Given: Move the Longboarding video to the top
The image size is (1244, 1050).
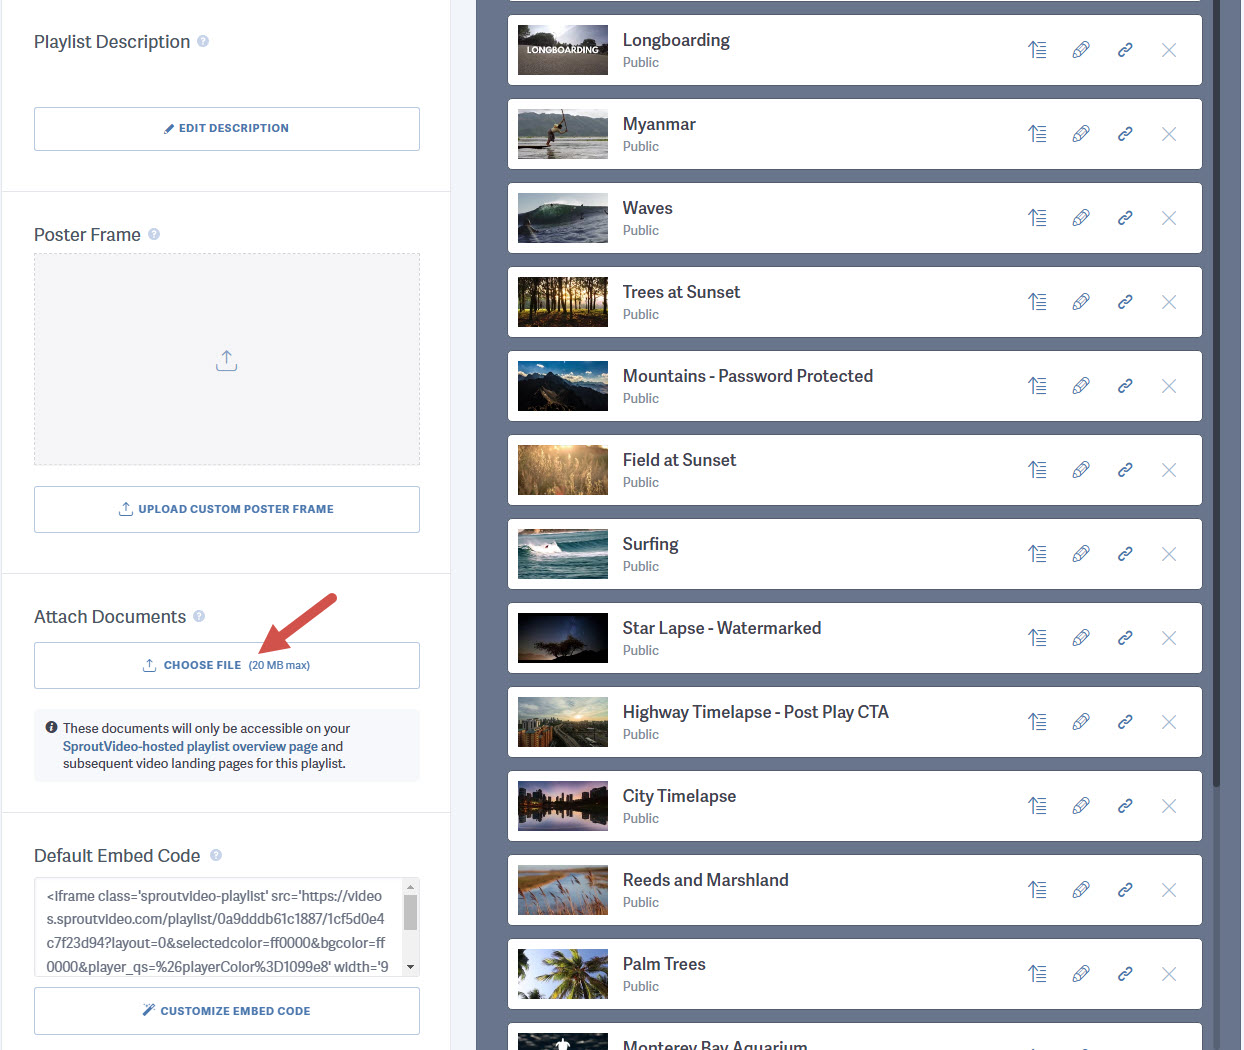Looking at the screenshot, I should [x=1037, y=49].
